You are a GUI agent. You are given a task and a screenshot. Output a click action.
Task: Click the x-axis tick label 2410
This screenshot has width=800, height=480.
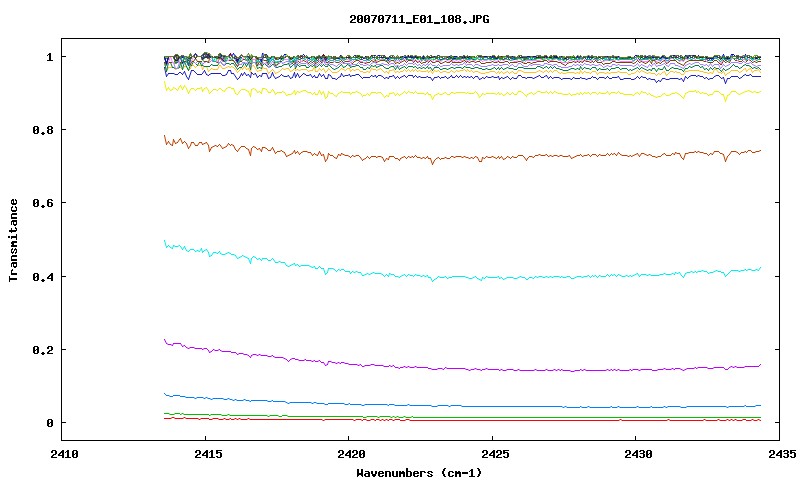(64, 453)
